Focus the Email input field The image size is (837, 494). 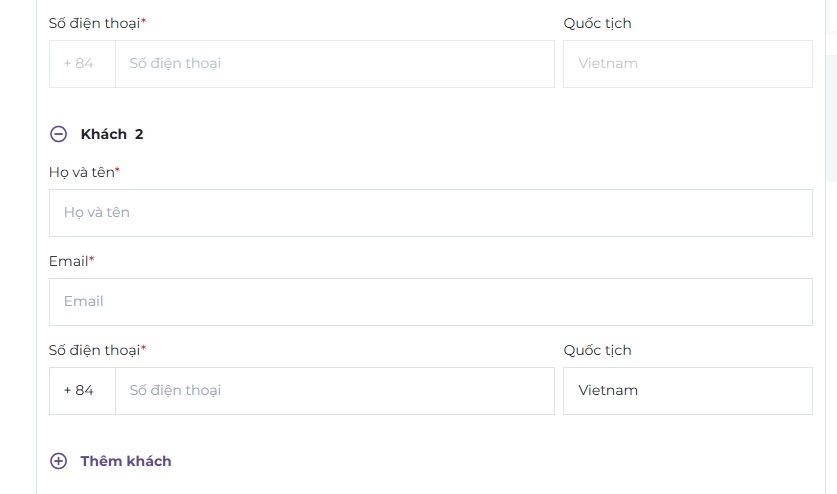(x=430, y=302)
